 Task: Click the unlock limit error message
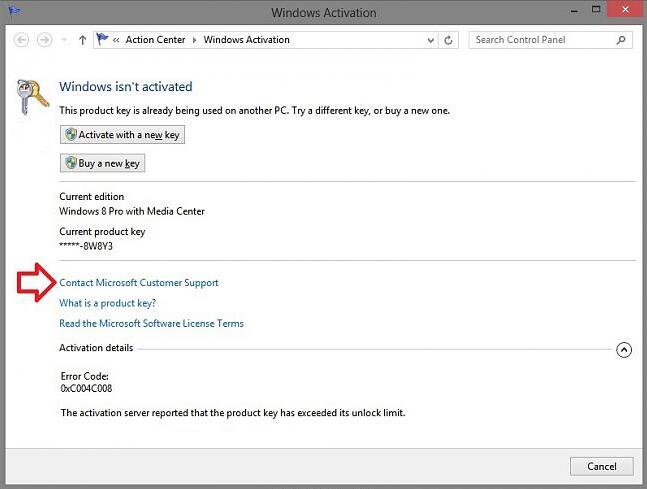(233, 413)
